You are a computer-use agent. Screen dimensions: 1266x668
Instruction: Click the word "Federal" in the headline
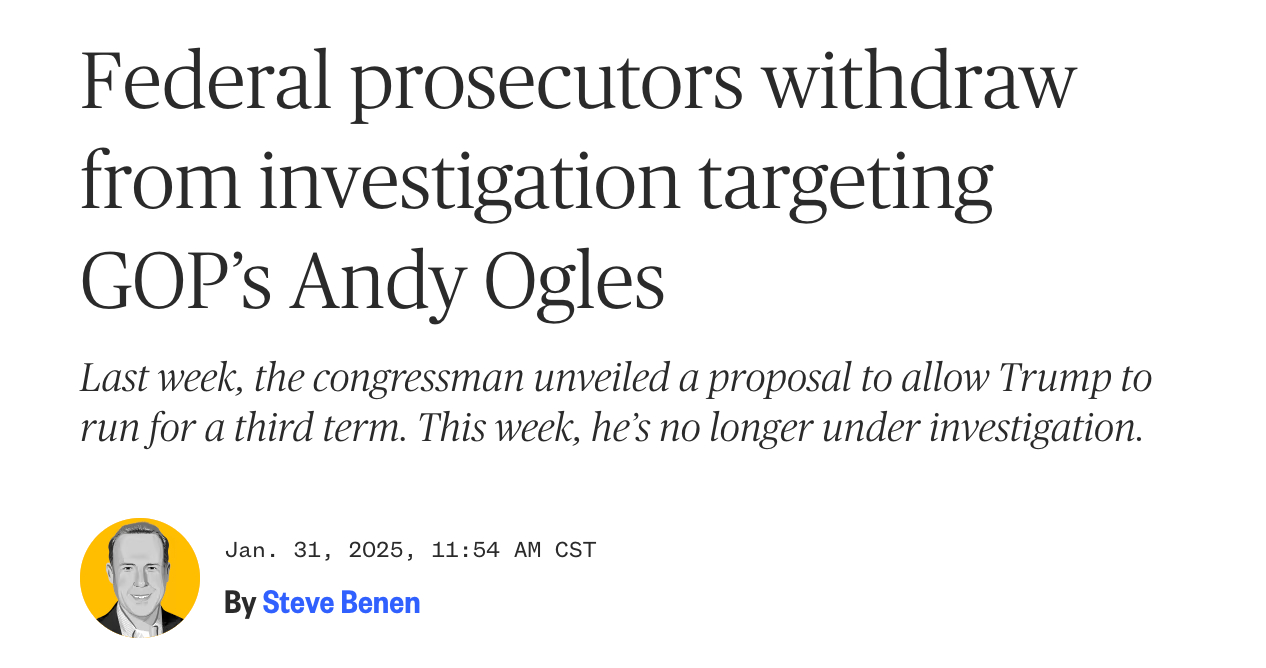(205, 82)
